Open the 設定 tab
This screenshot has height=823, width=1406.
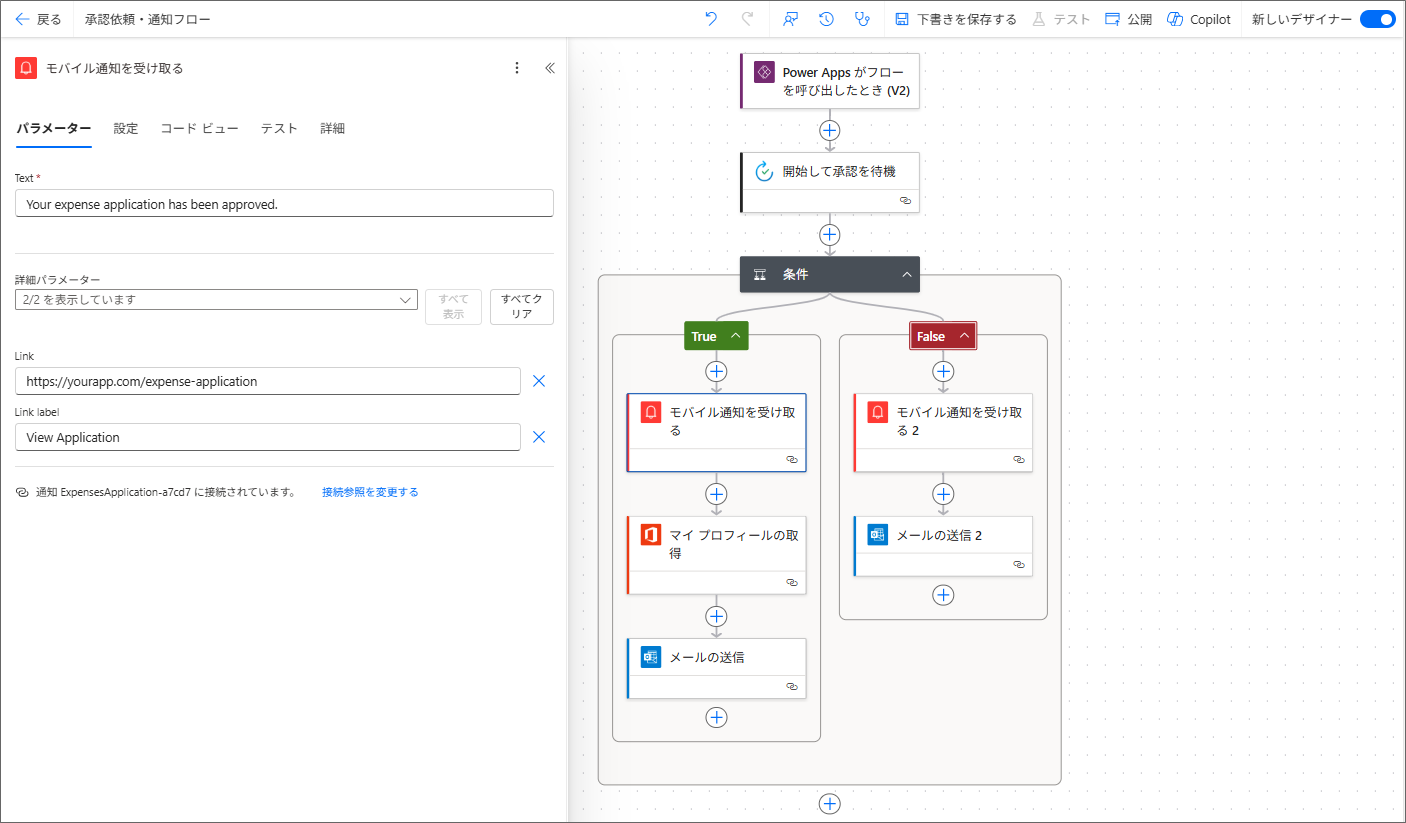click(126, 128)
